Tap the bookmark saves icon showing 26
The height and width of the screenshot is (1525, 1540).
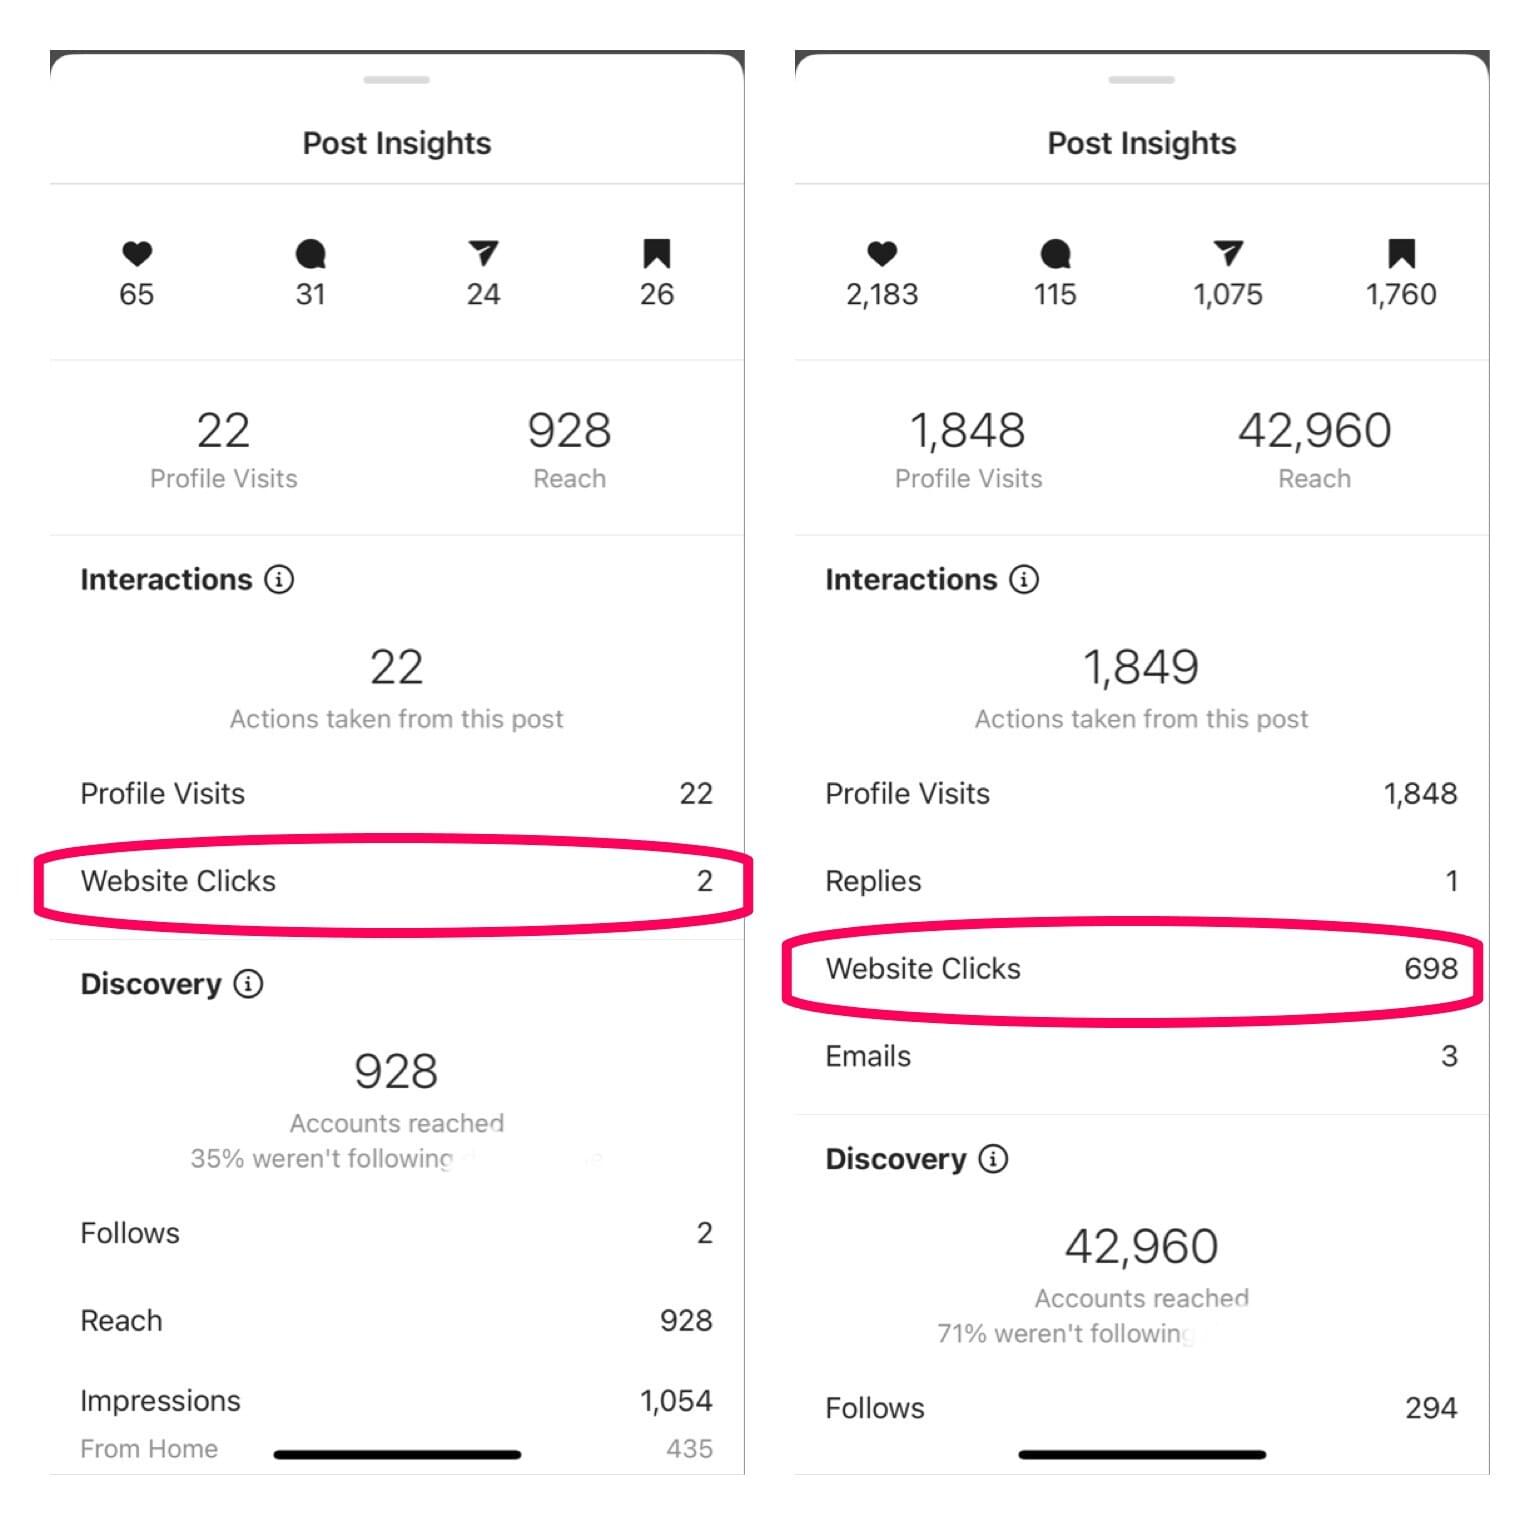click(657, 254)
